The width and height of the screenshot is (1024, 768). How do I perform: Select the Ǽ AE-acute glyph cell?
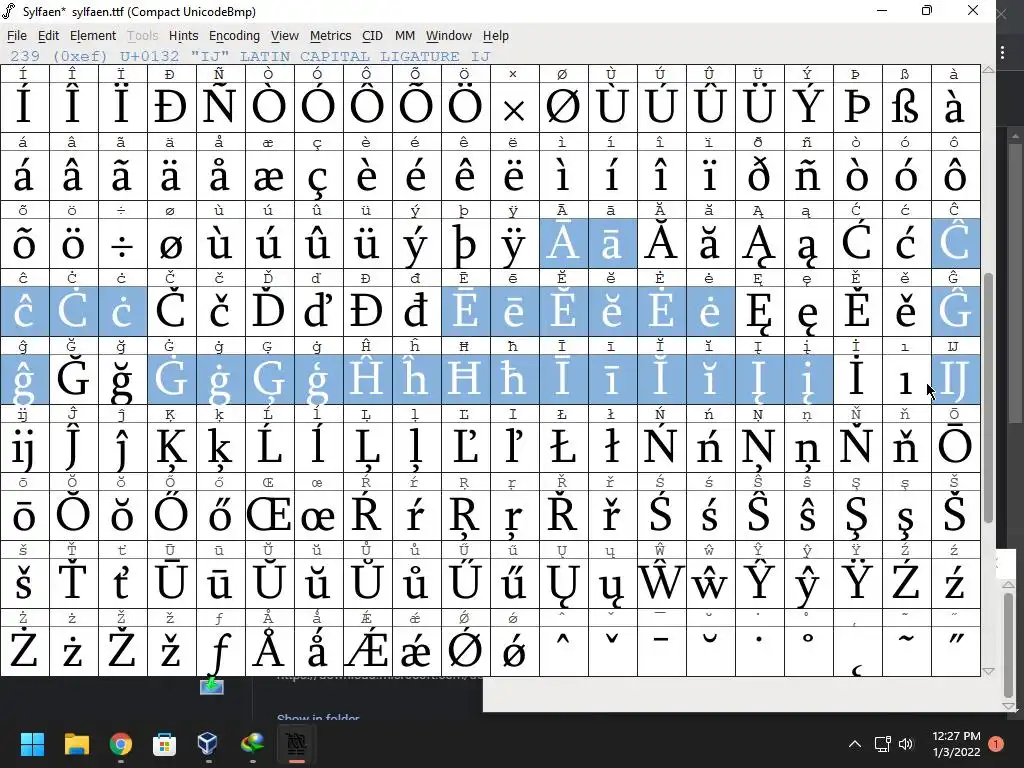pyautogui.click(x=368, y=650)
